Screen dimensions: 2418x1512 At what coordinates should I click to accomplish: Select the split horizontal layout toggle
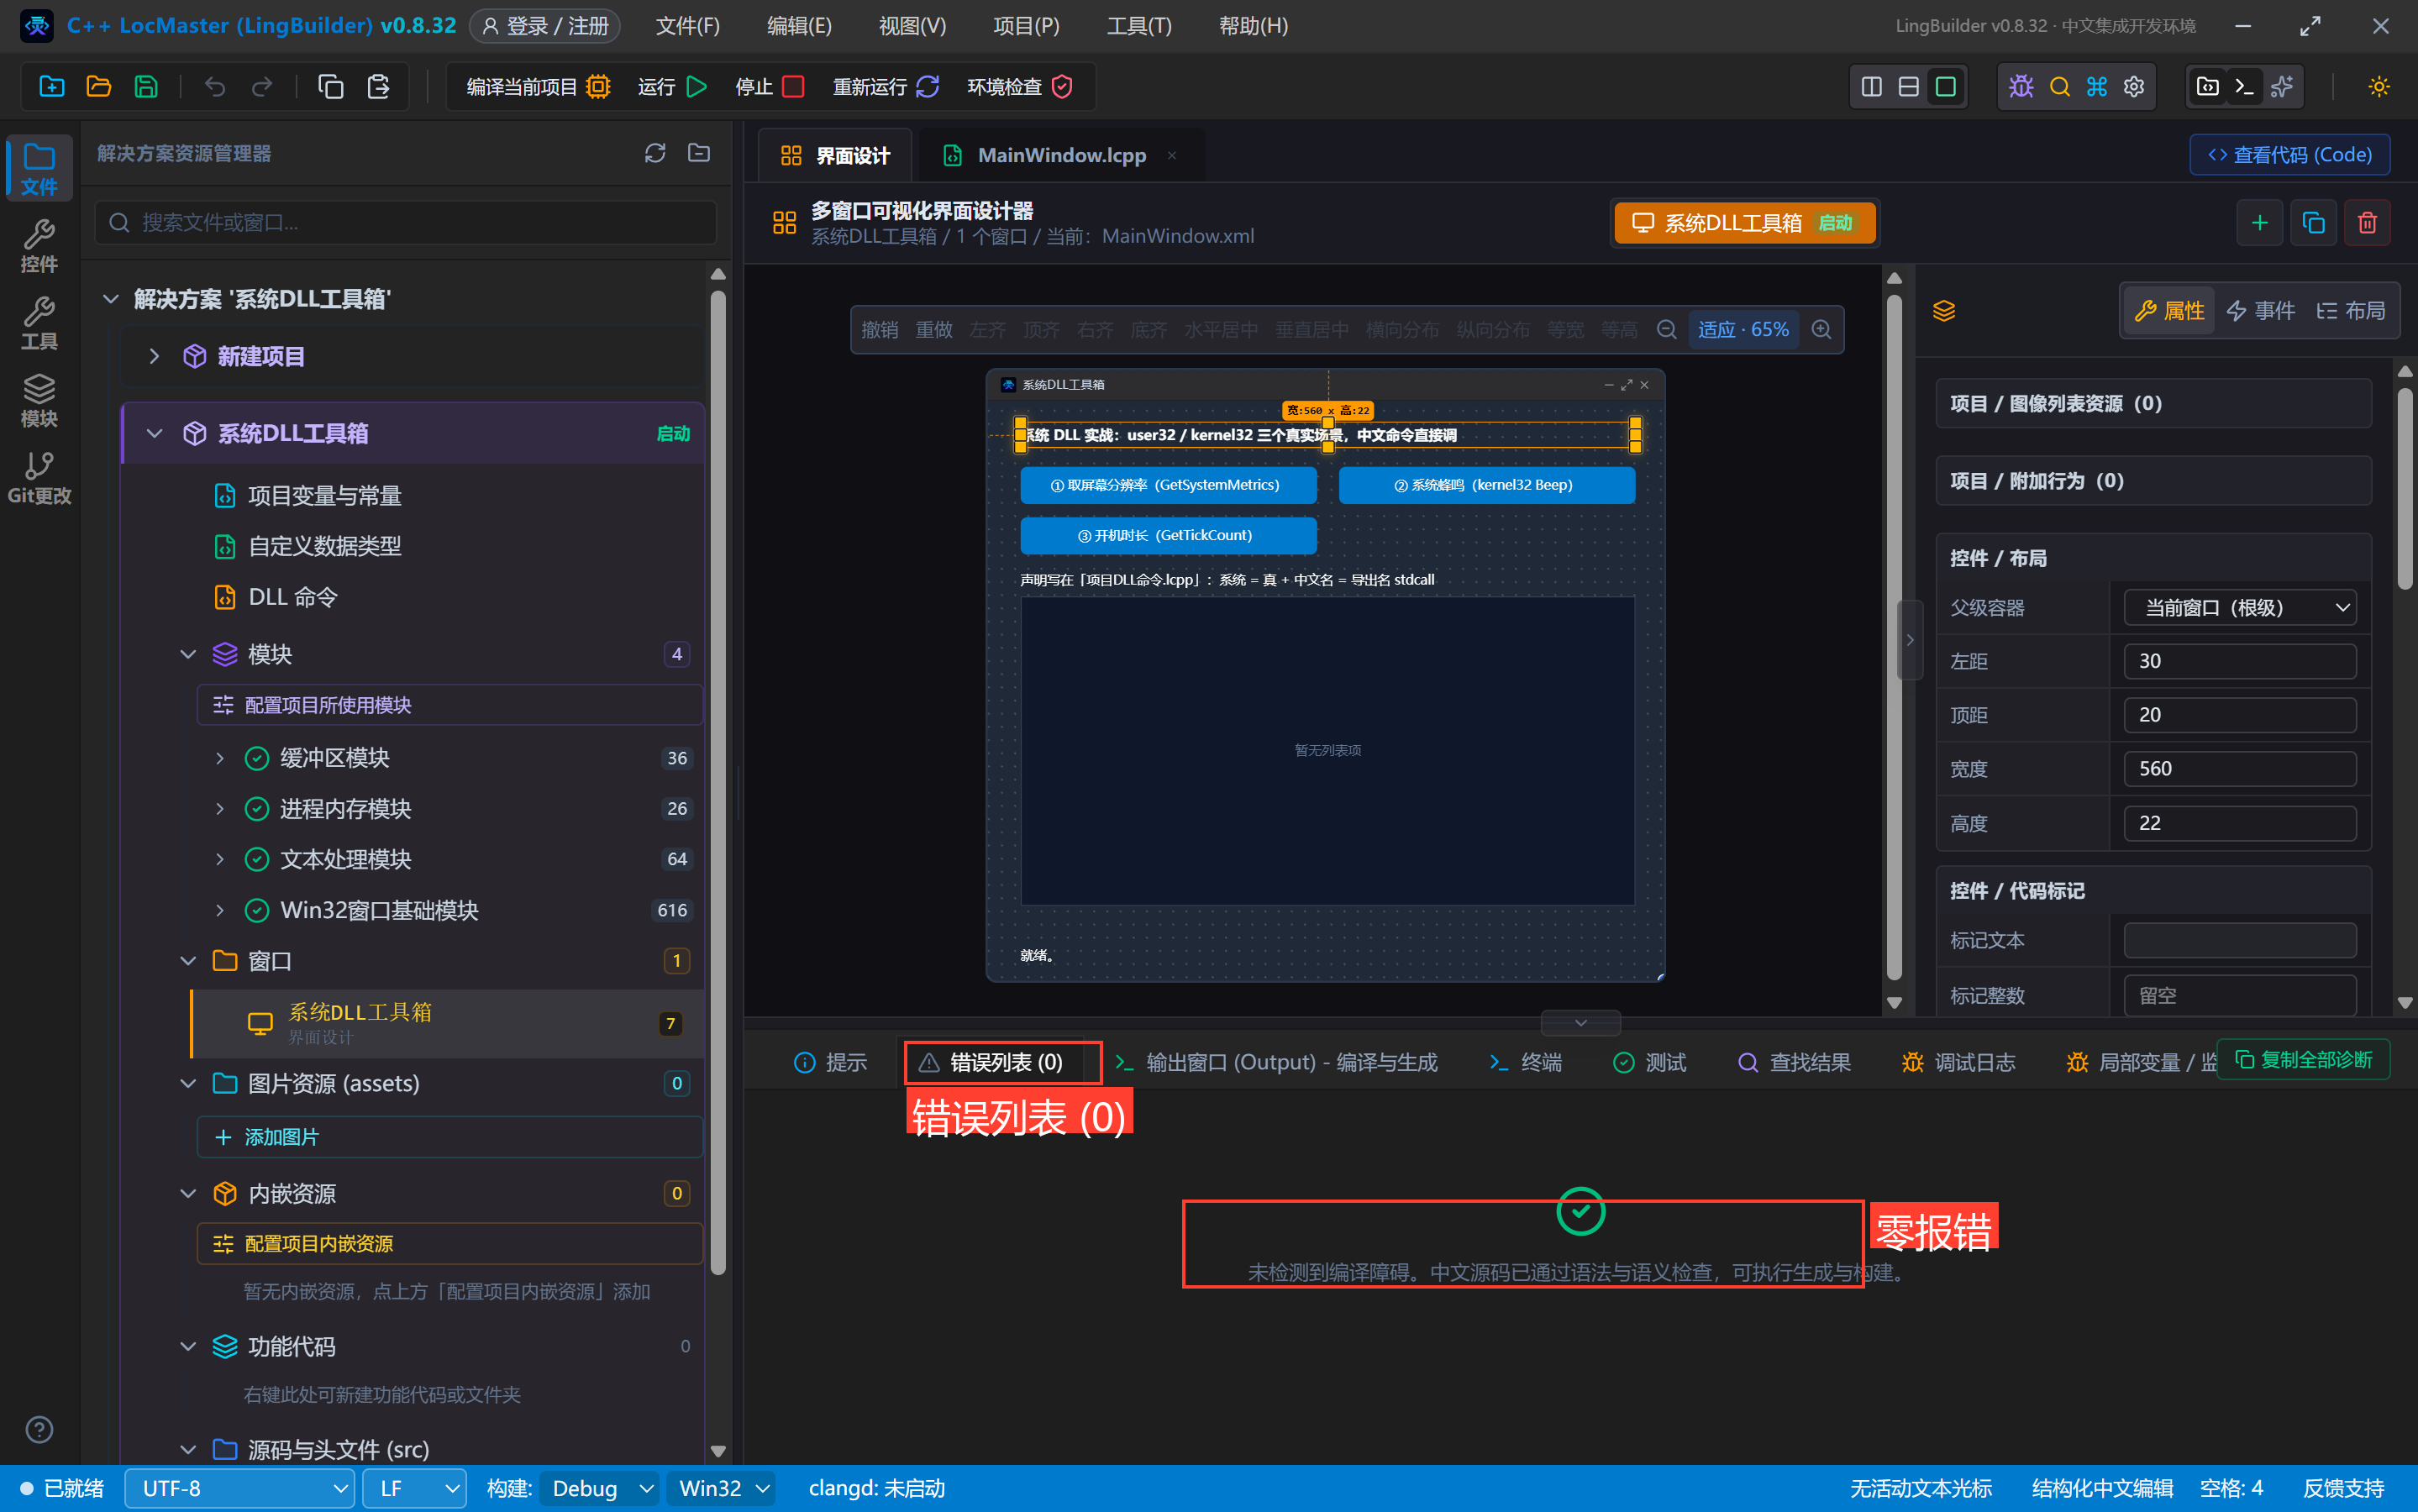tap(1908, 87)
